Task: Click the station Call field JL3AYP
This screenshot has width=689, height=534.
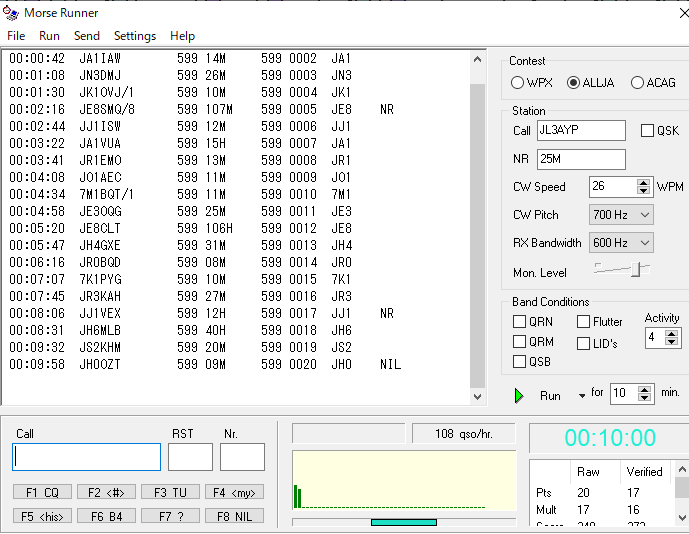Action: click(581, 131)
